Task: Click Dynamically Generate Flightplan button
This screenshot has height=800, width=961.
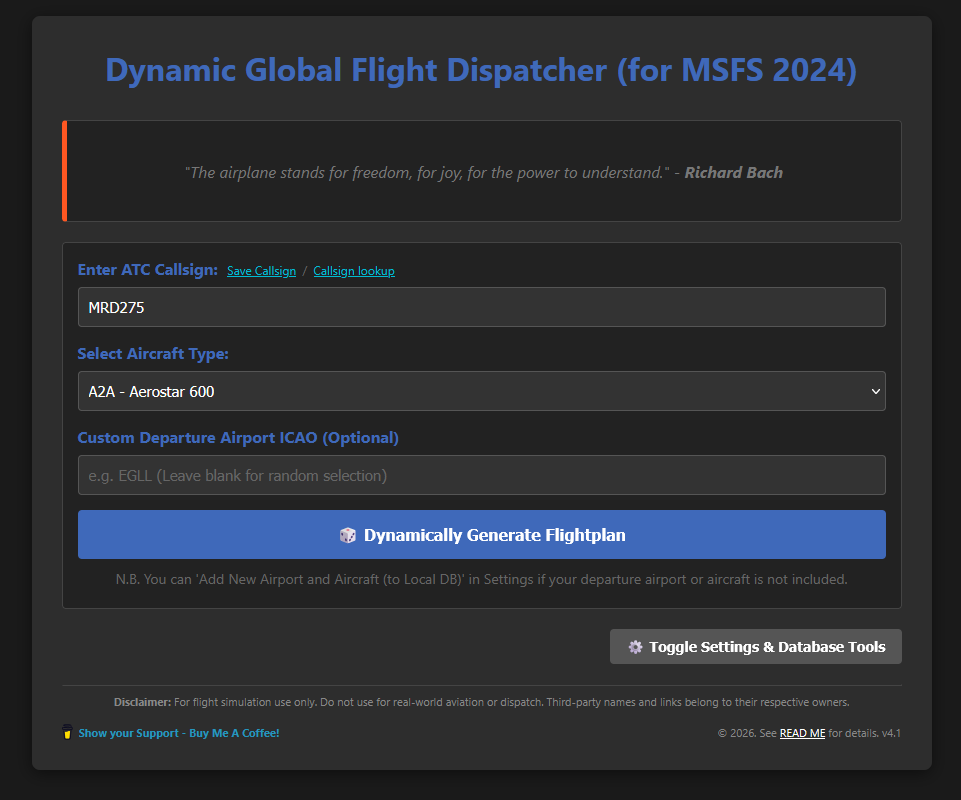Action: coord(482,535)
